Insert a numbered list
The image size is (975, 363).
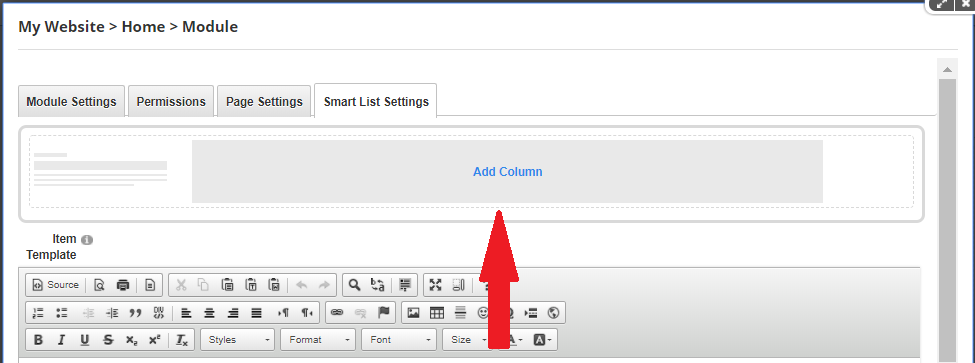tap(38, 313)
